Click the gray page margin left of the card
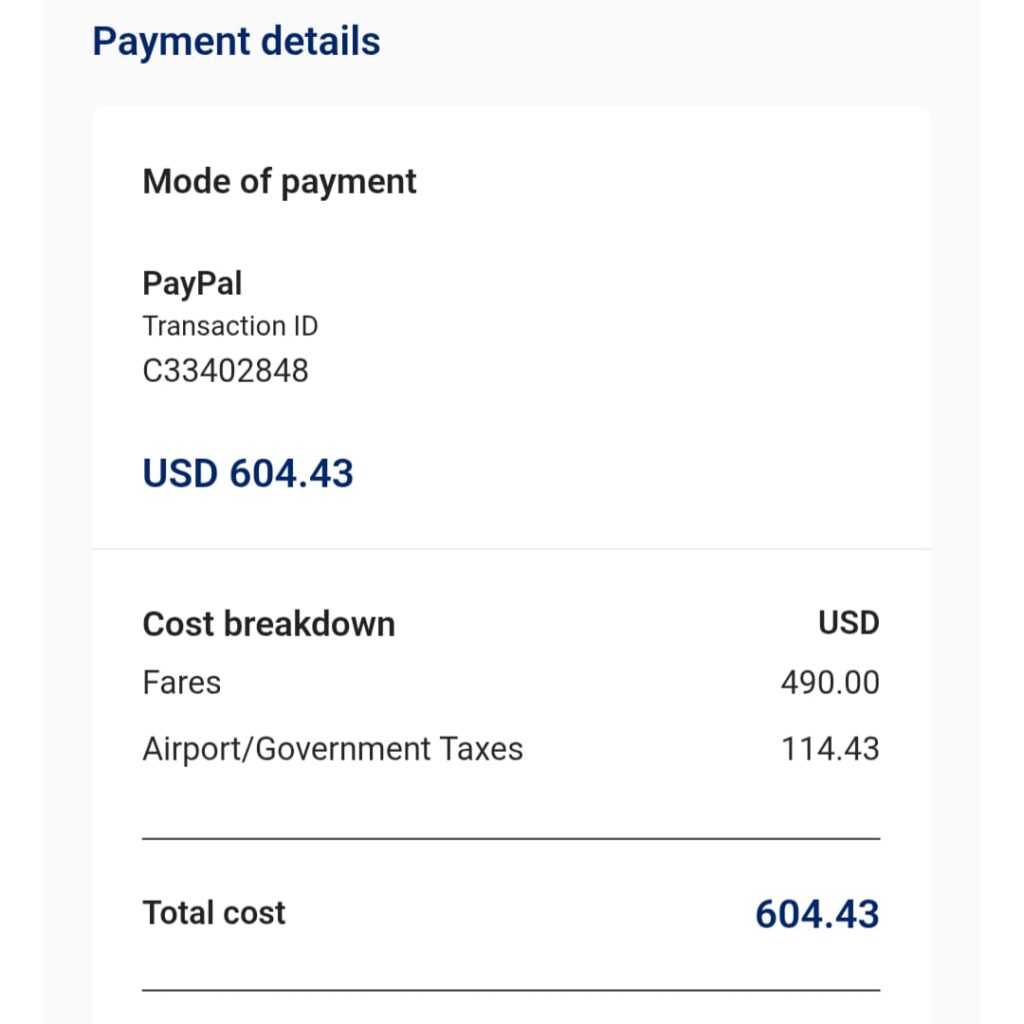Viewport: 1024px width, 1024px height. (66, 500)
